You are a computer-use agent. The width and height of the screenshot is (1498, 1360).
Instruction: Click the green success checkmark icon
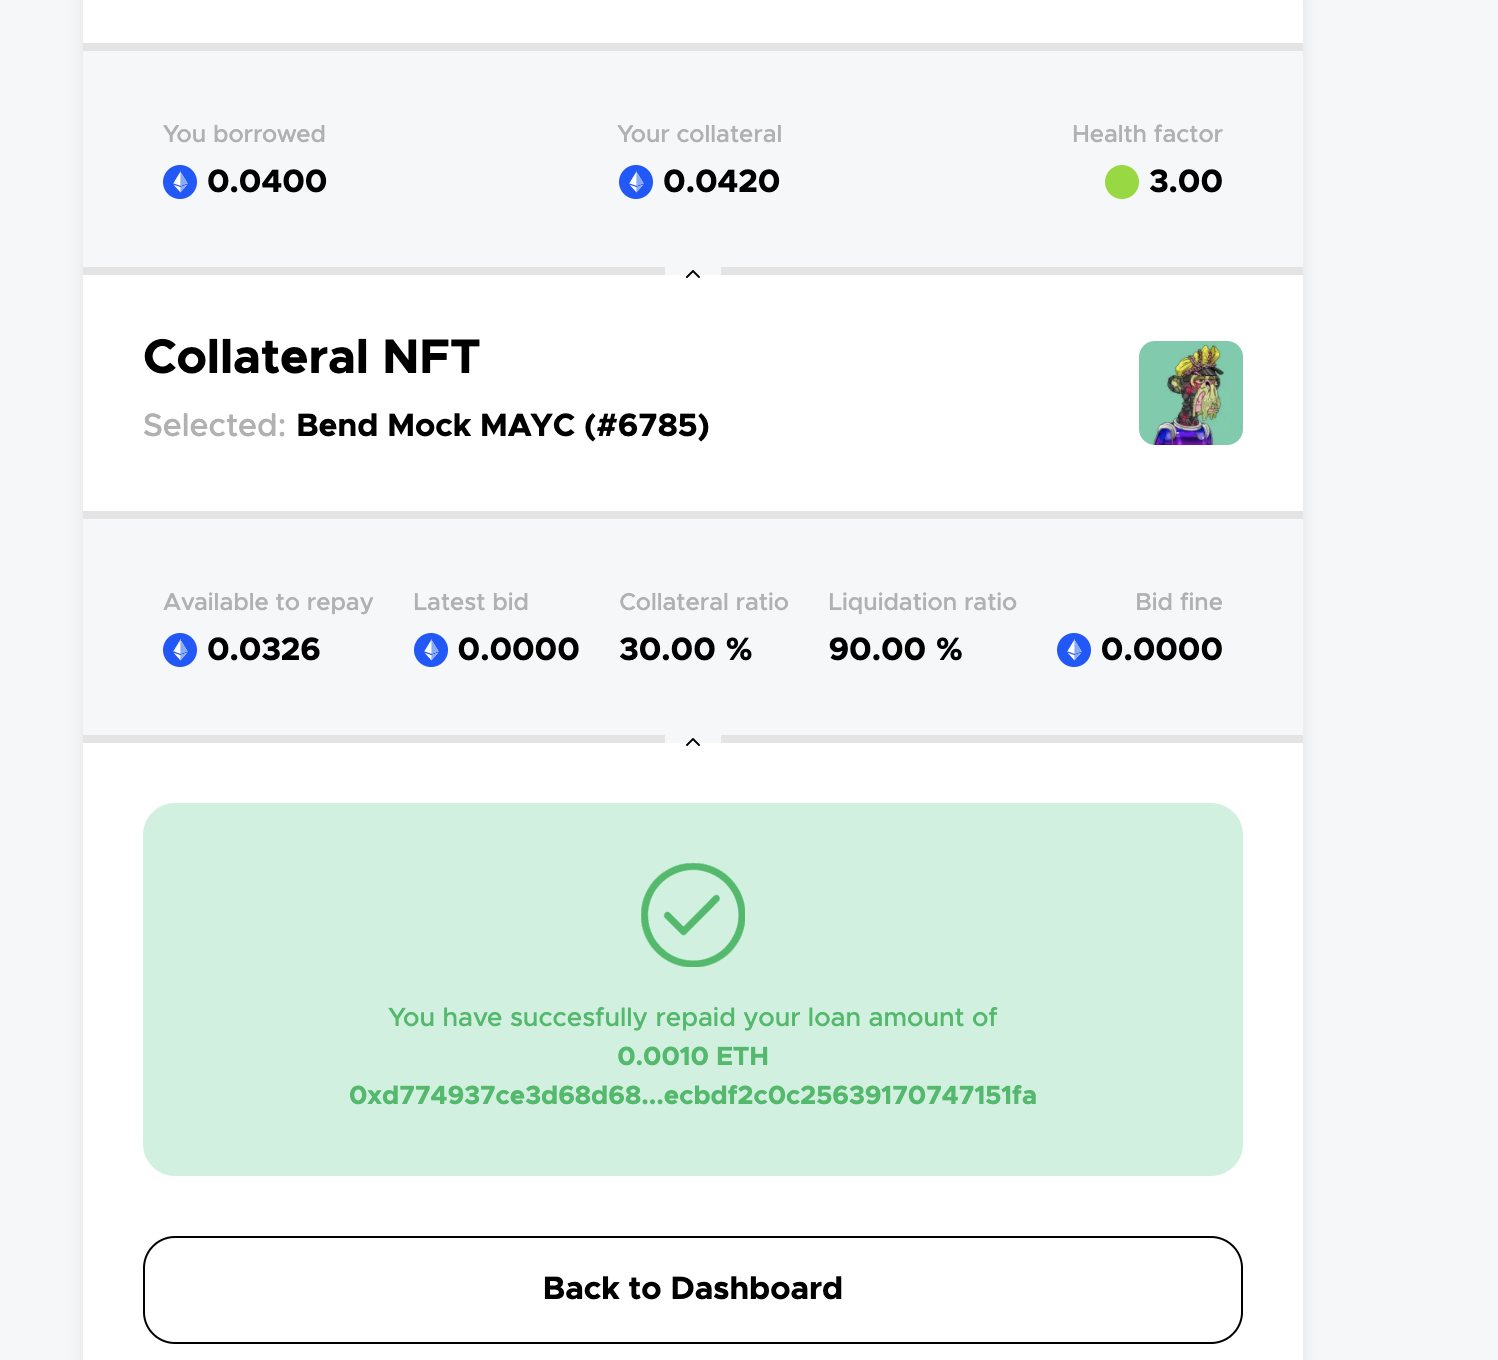[693, 915]
